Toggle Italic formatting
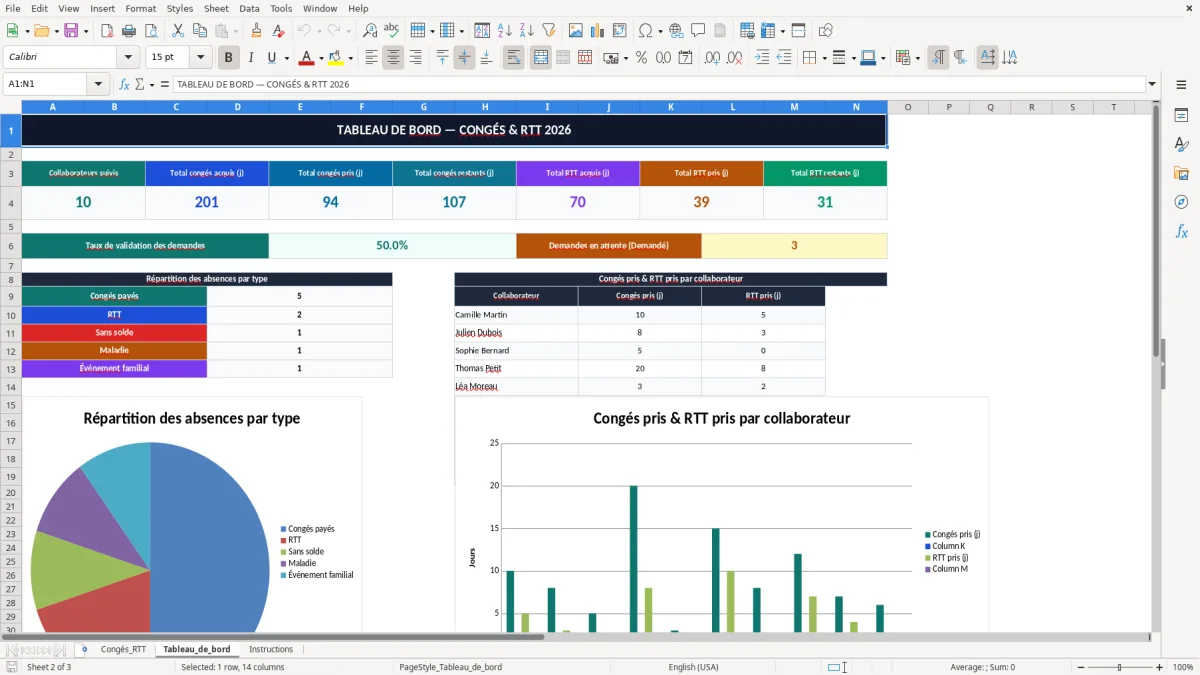Screen dimensions: 1200x675 [x=250, y=58]
